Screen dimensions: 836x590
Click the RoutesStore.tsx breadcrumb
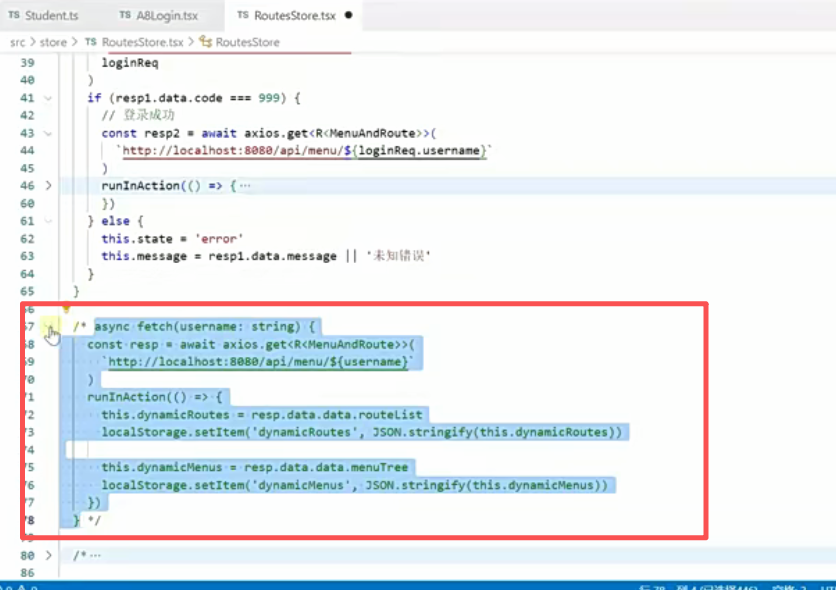[142, 42]
